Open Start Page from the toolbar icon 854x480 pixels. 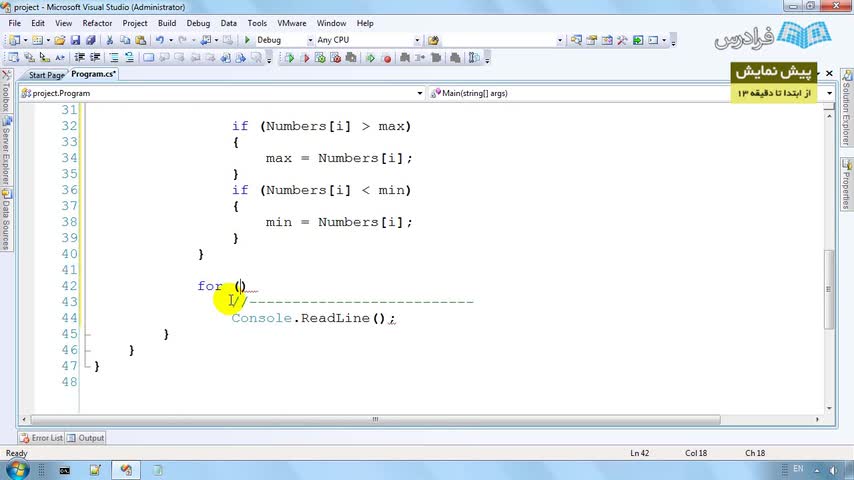(x=638, y=40)
